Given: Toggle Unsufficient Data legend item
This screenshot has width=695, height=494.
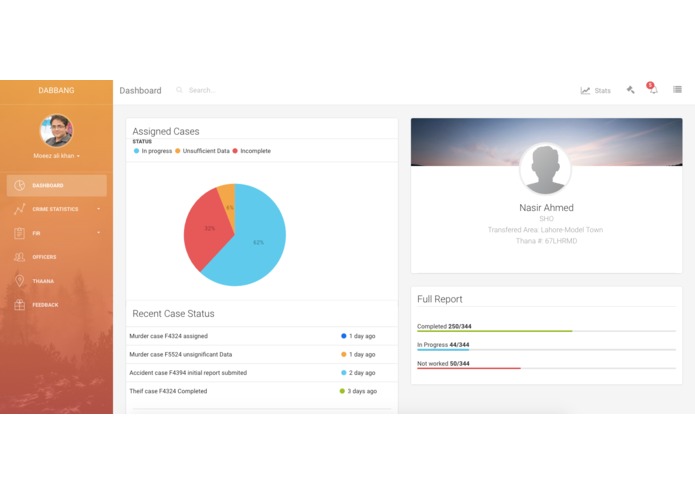Looking at the screenshot, I should pyautogui.click(x=203, y=151).
